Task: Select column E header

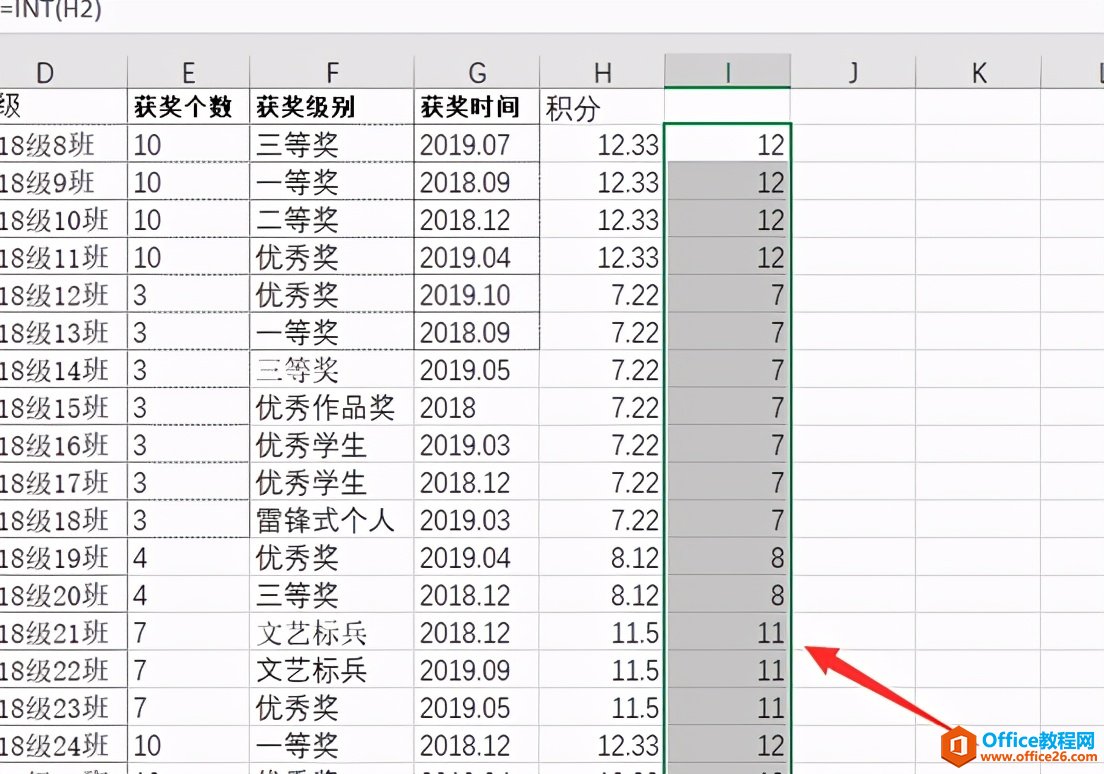Action: point(188,72)
